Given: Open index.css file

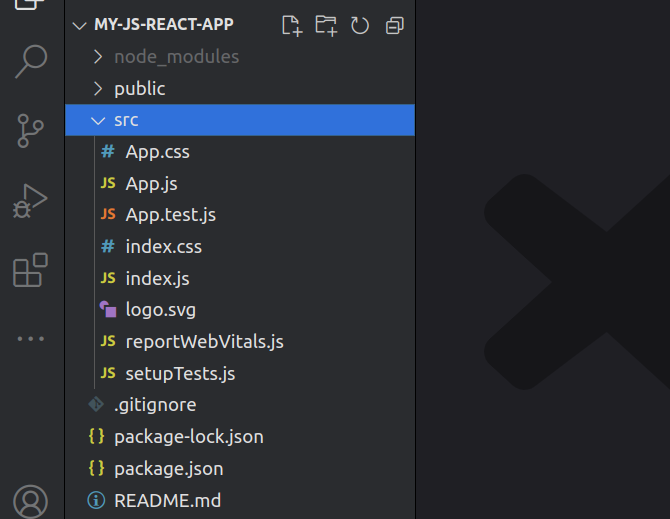Looking at the screenshot, I should click(240, 246).
